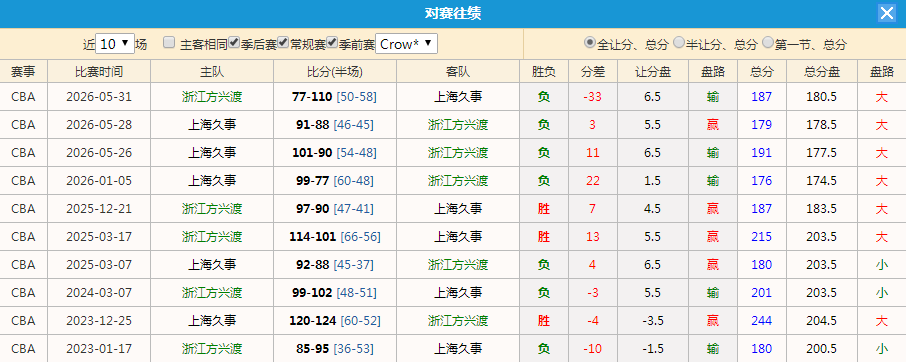This screenshot has width=906, height=362.
Task: Click the score 85-95 [36-53]
Action: click(x=335, y=349)
